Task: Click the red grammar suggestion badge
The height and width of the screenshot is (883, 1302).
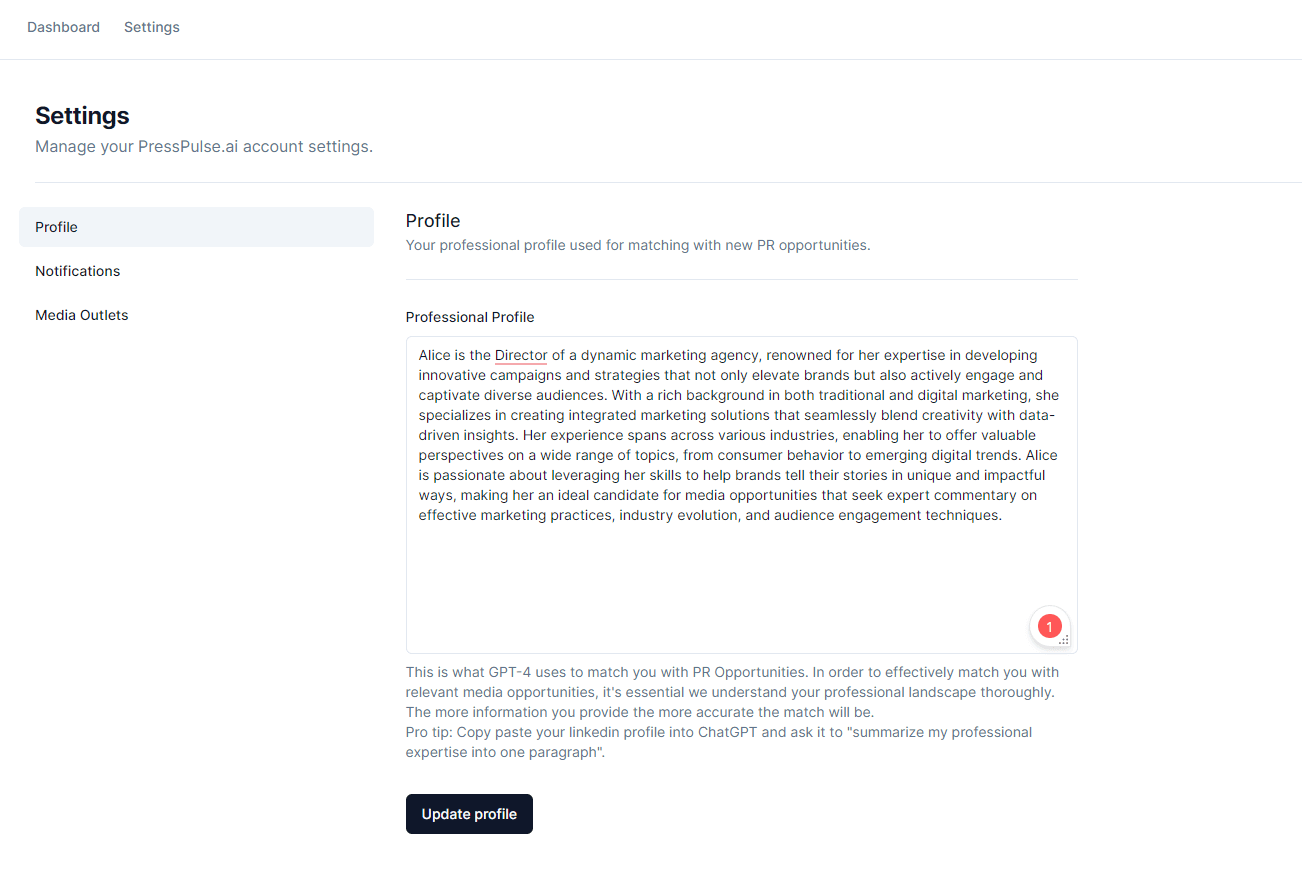Action: point(1049,627)
